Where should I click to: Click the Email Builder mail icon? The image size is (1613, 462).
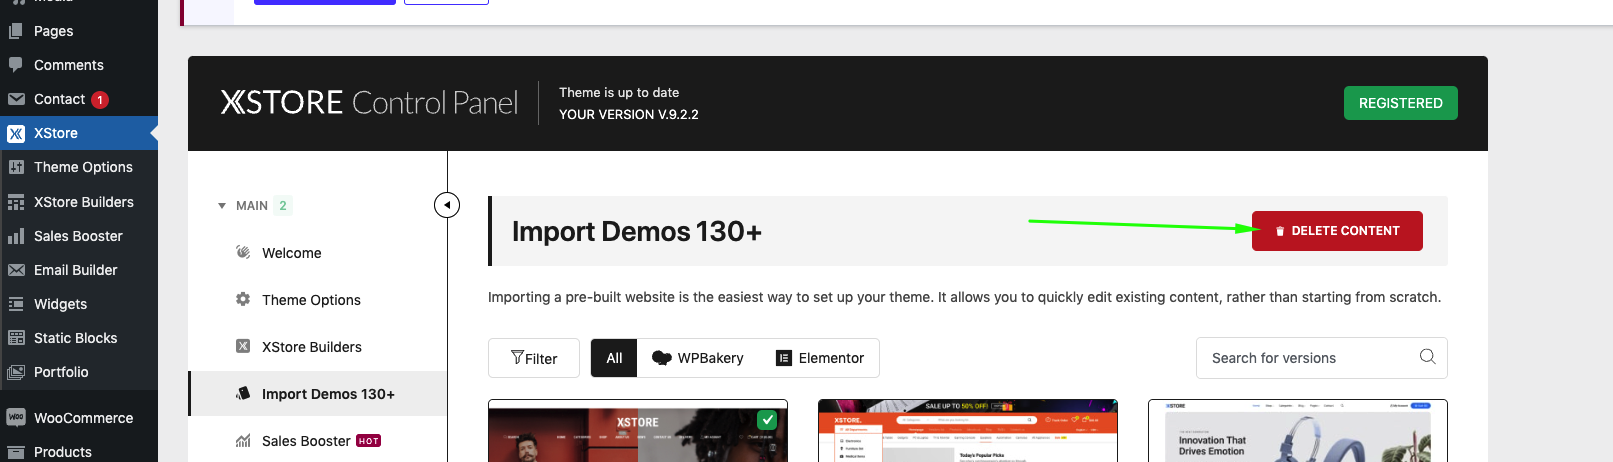pos(16,270)
